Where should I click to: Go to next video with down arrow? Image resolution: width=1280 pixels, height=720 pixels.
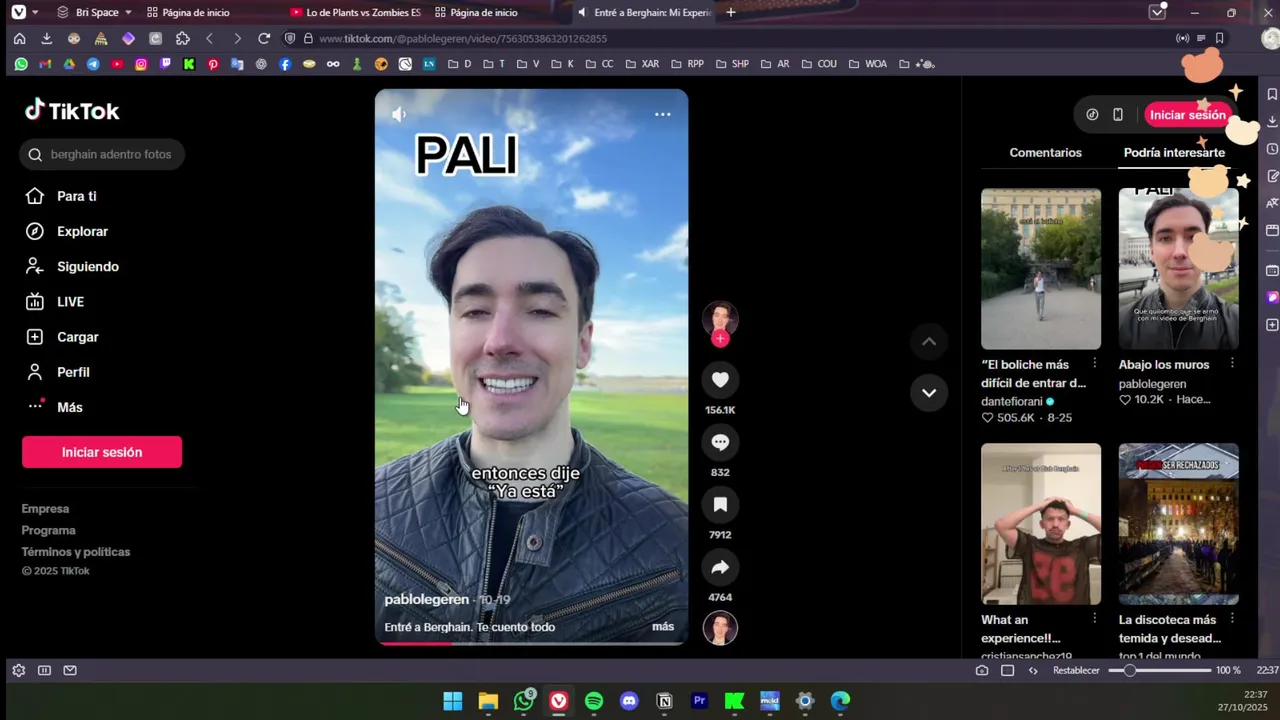tap(929, 392)
